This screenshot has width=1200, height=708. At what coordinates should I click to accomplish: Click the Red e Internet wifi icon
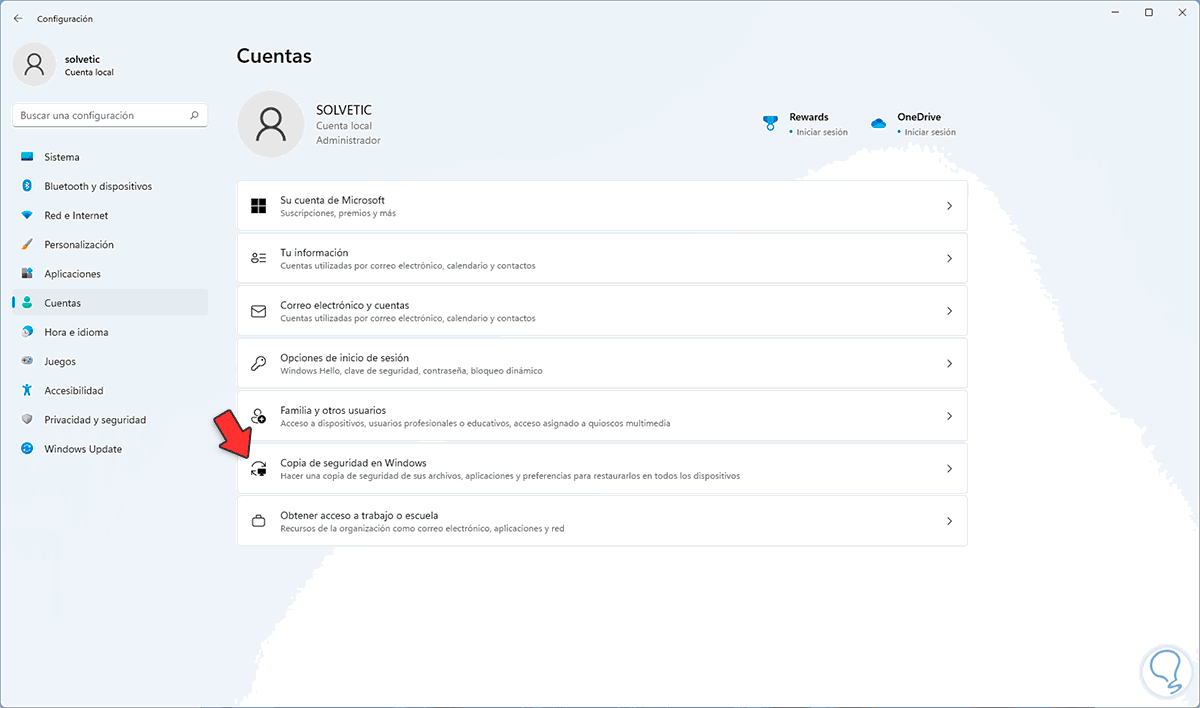point(27,215)
